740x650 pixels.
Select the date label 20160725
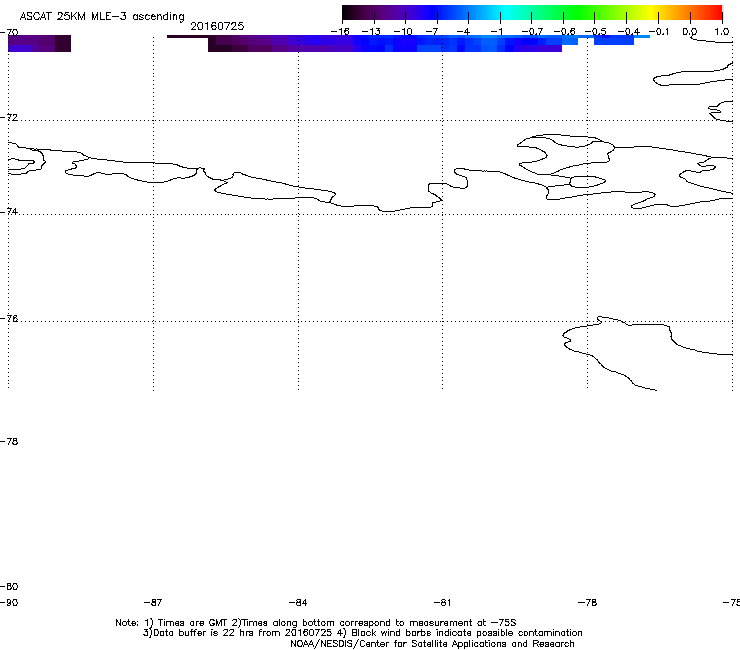click(217, 26)
